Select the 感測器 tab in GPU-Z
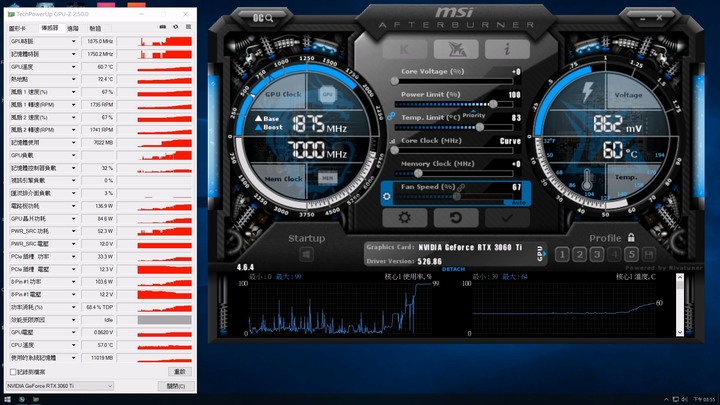The width and height of the screenshot is (720, 405). coord(50,28)
